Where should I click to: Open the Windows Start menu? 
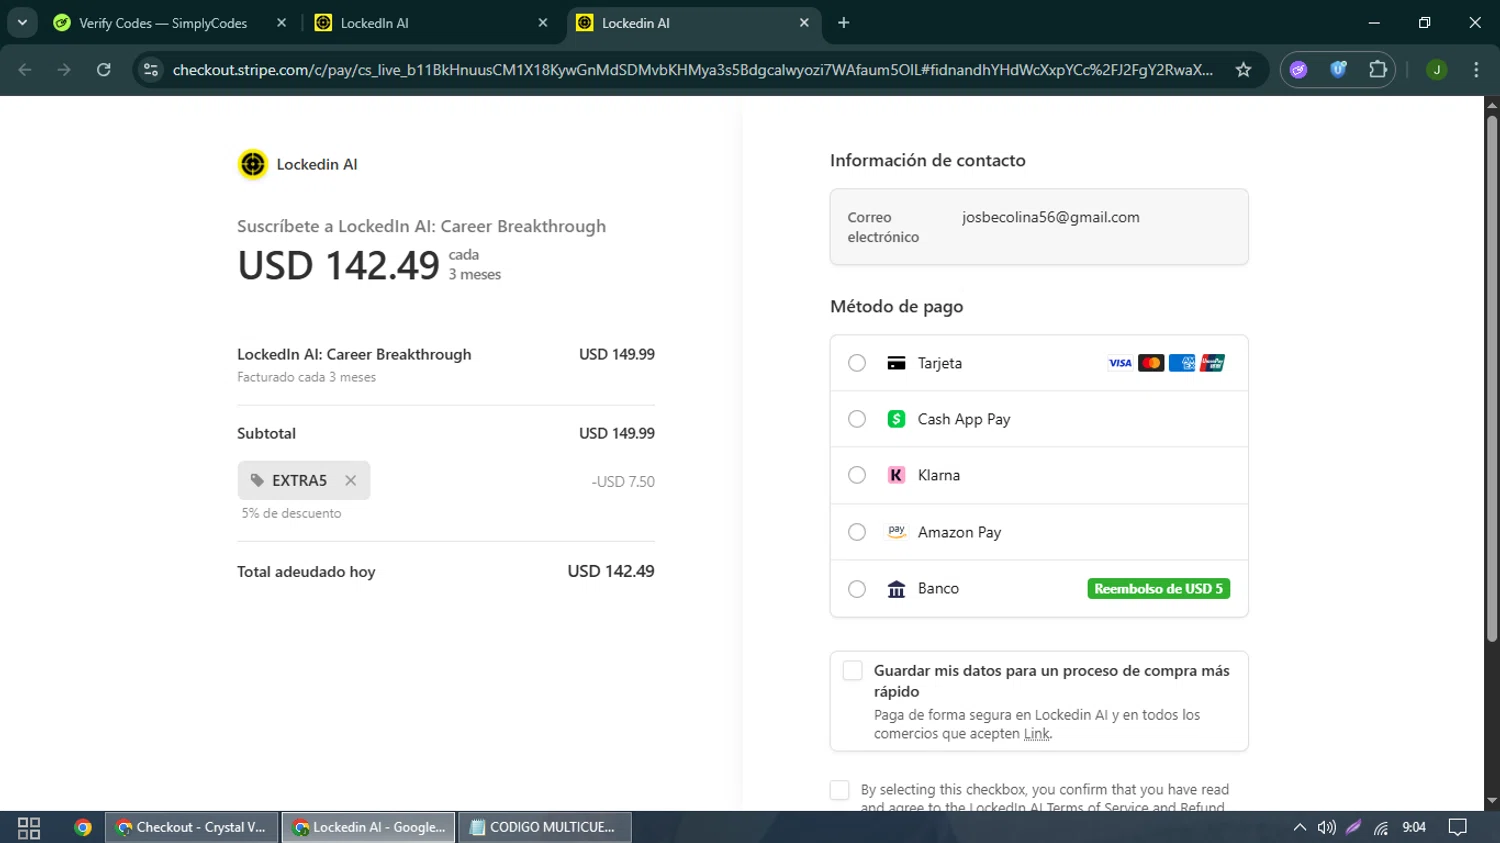click(x=29, y=827)
